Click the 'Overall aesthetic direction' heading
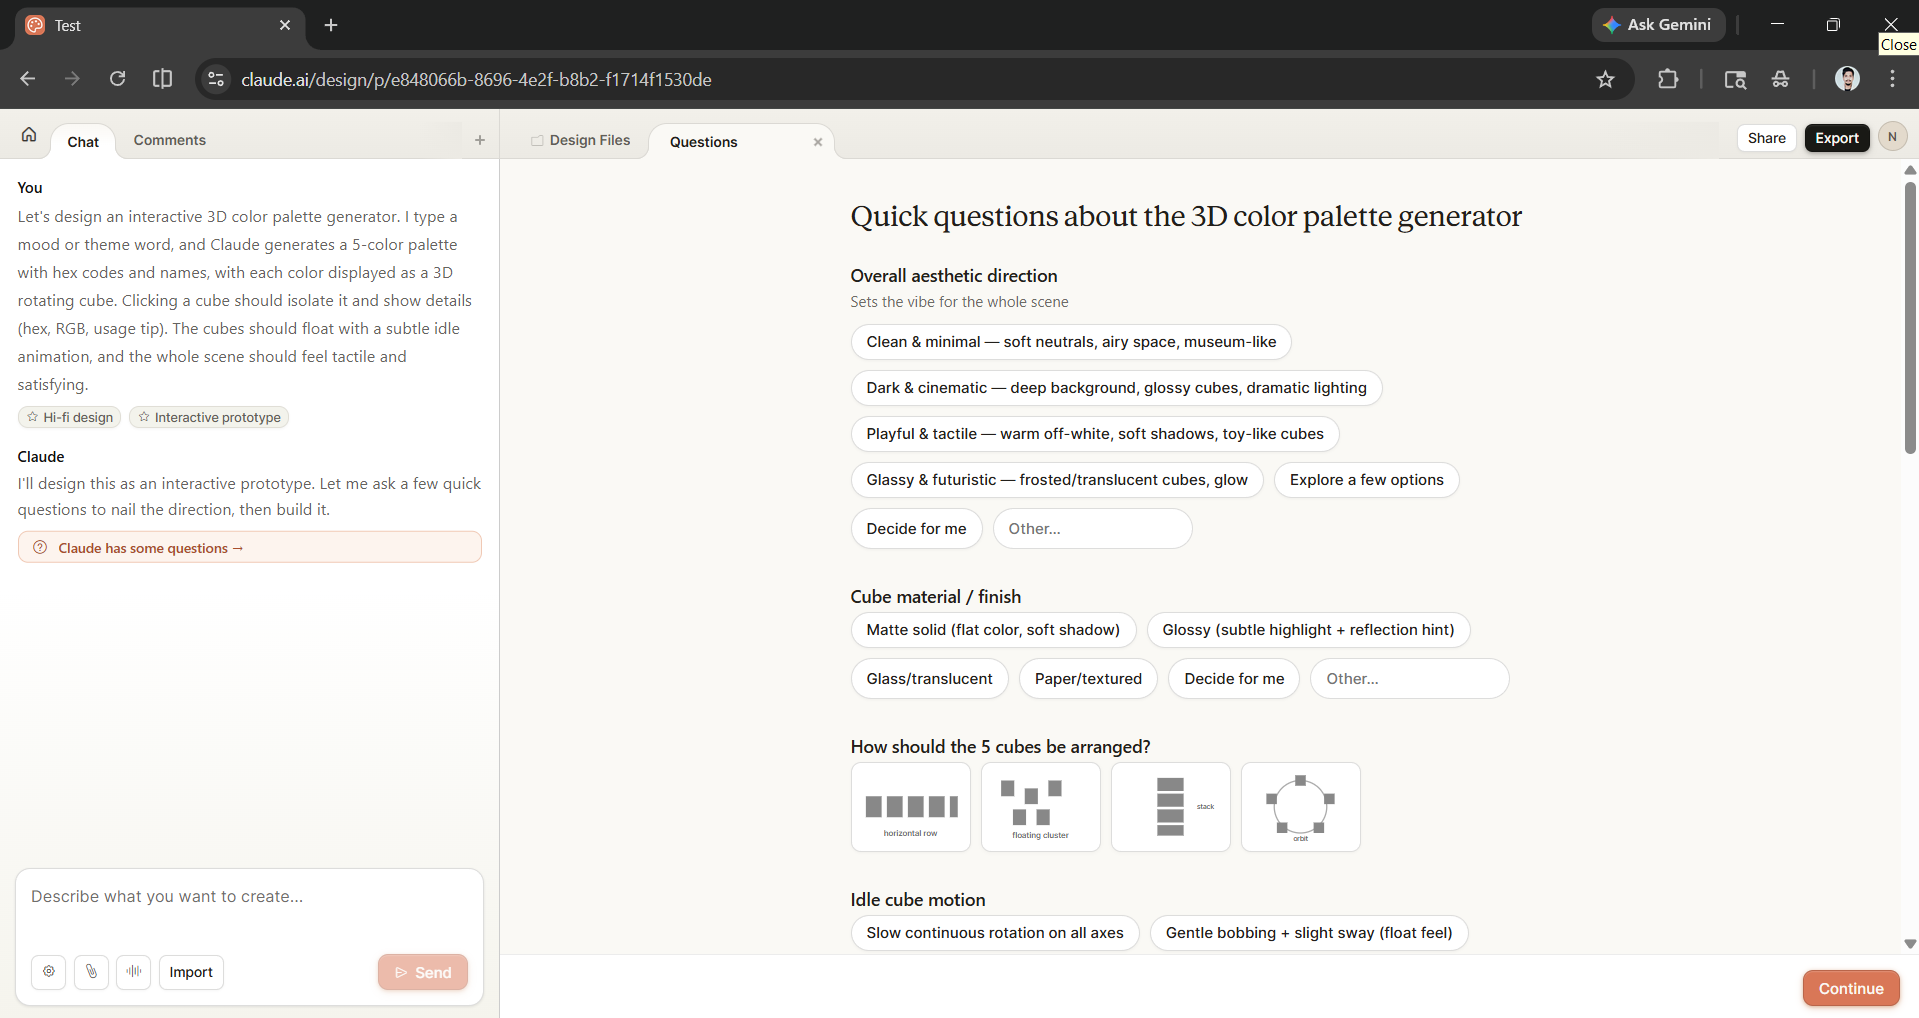Screen dimensions: 1919x1018 point(954,276)
